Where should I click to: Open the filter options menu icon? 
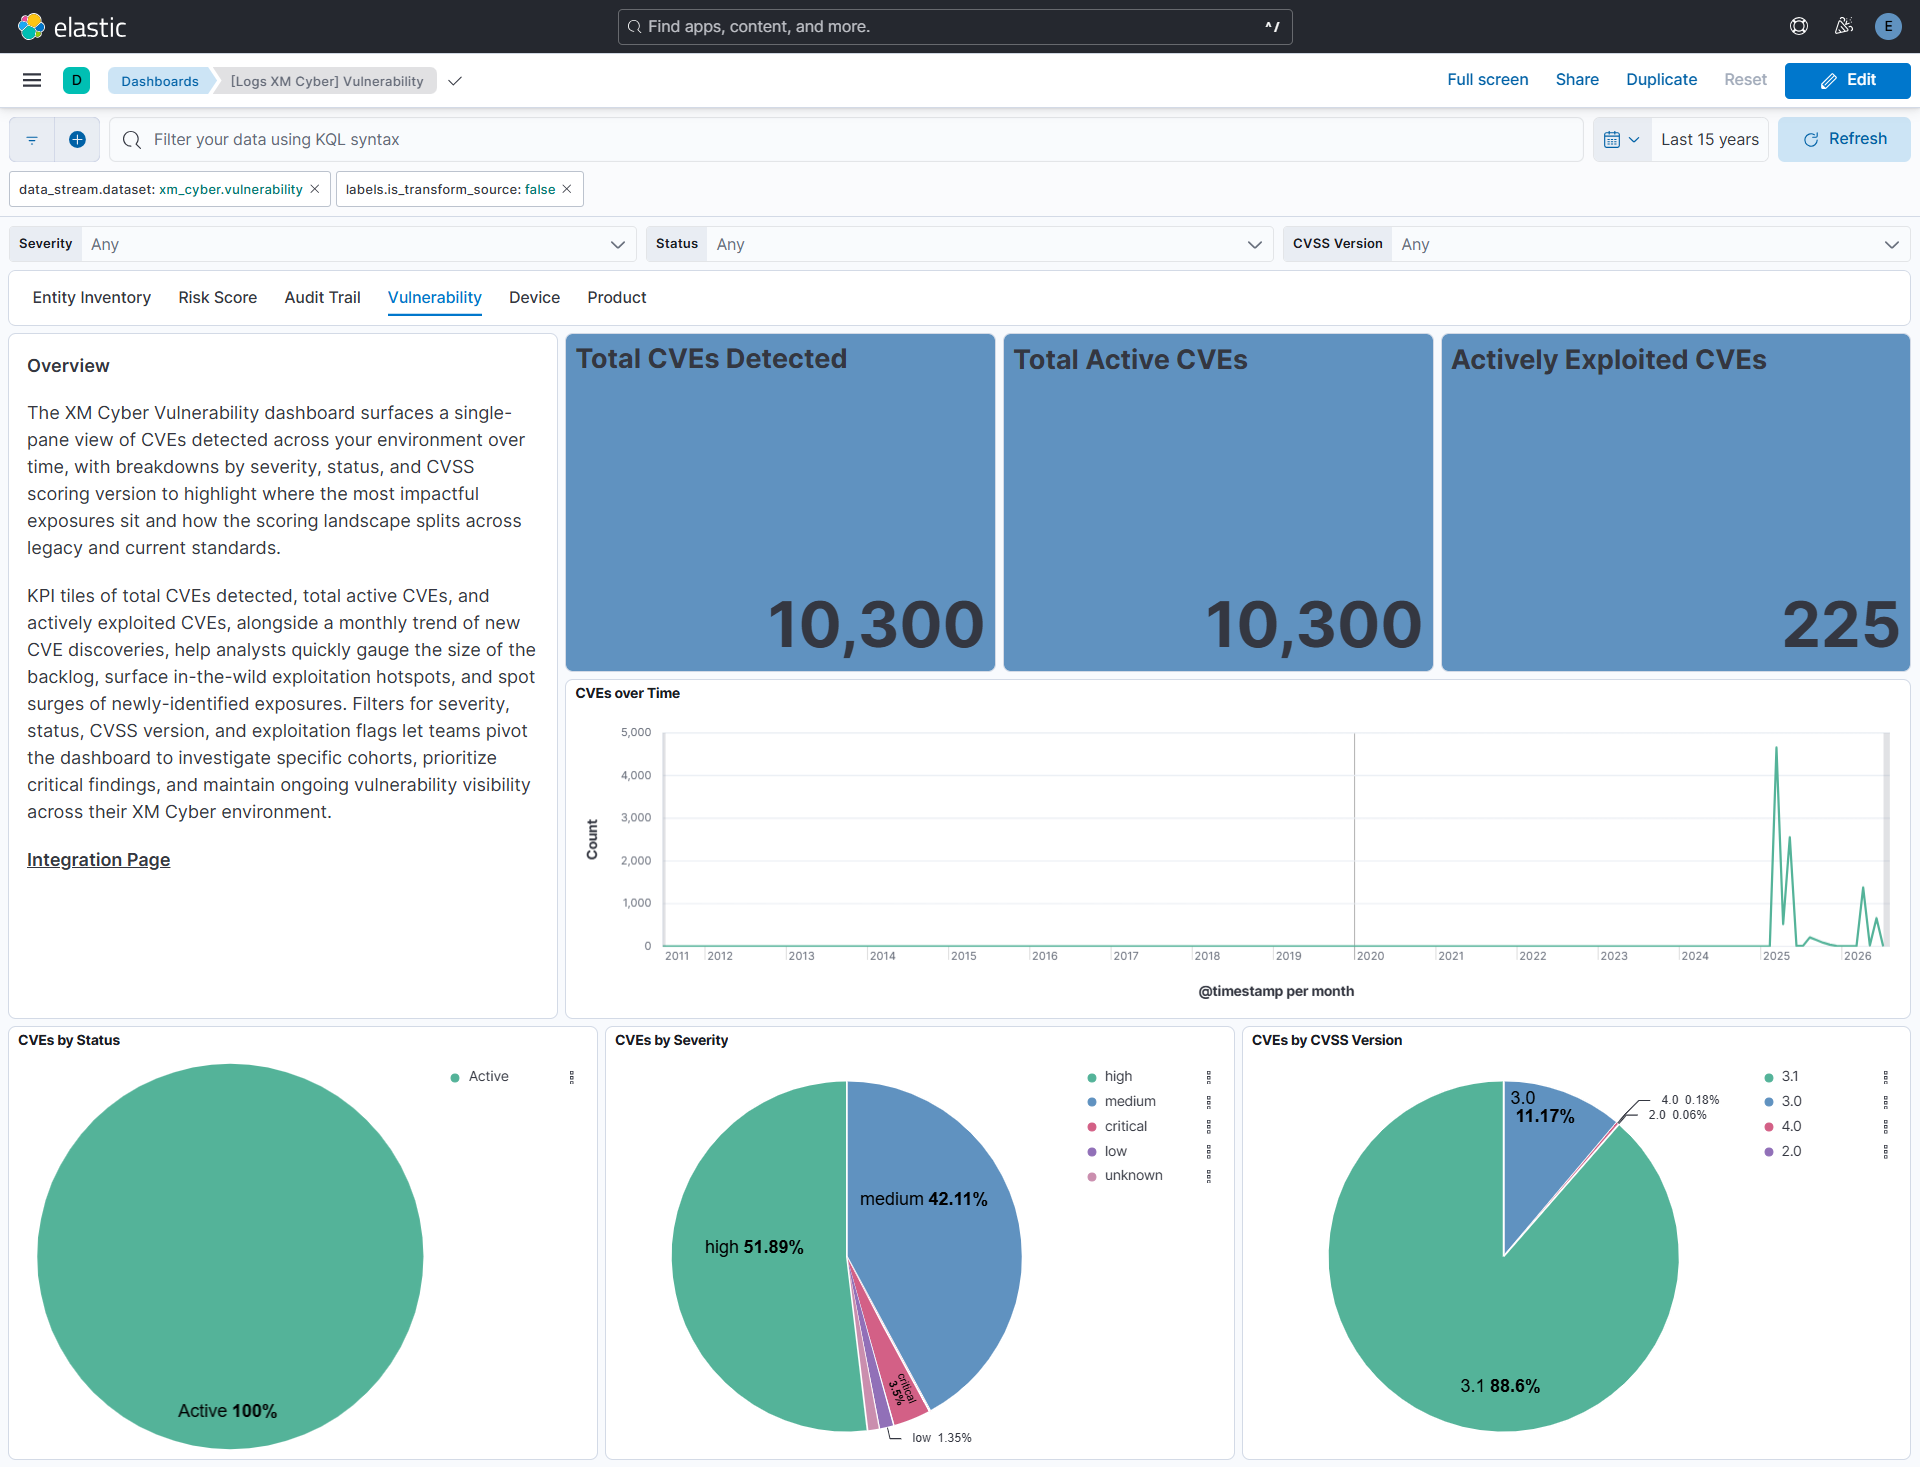[x=32, y=140]
